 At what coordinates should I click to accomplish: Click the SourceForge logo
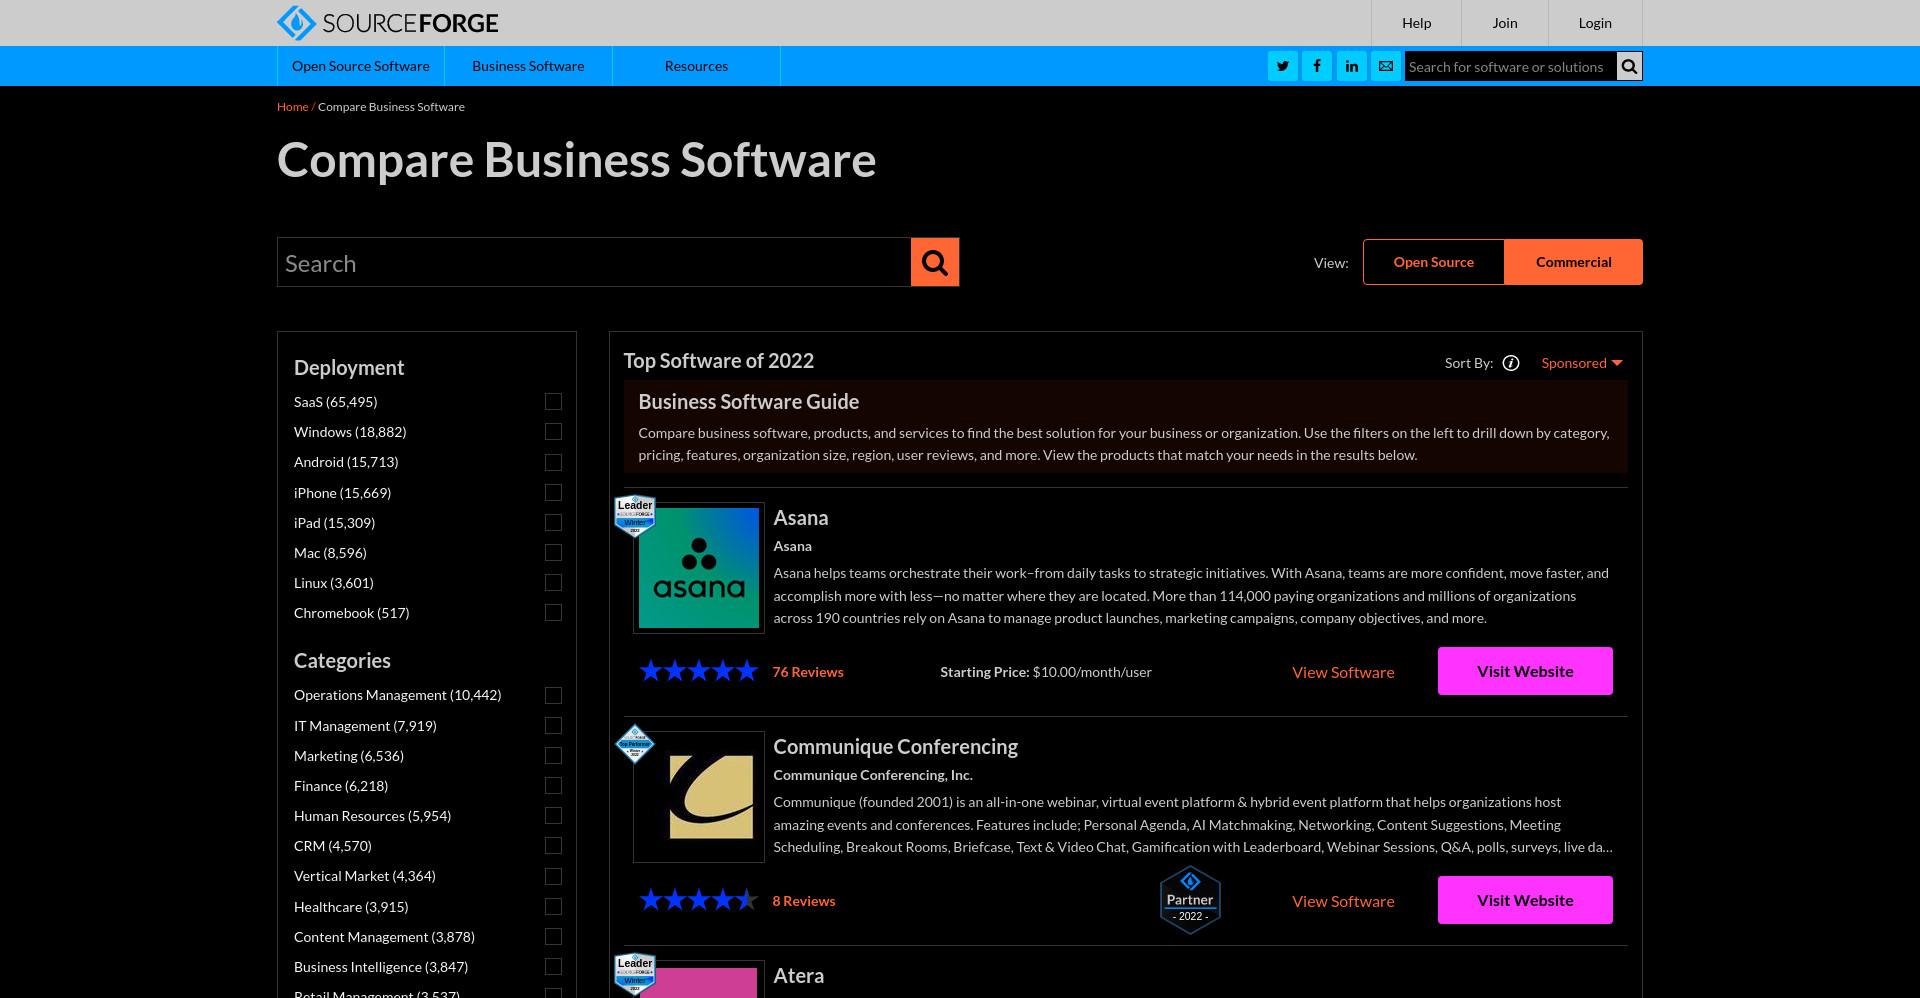click(x=387, y=22)
